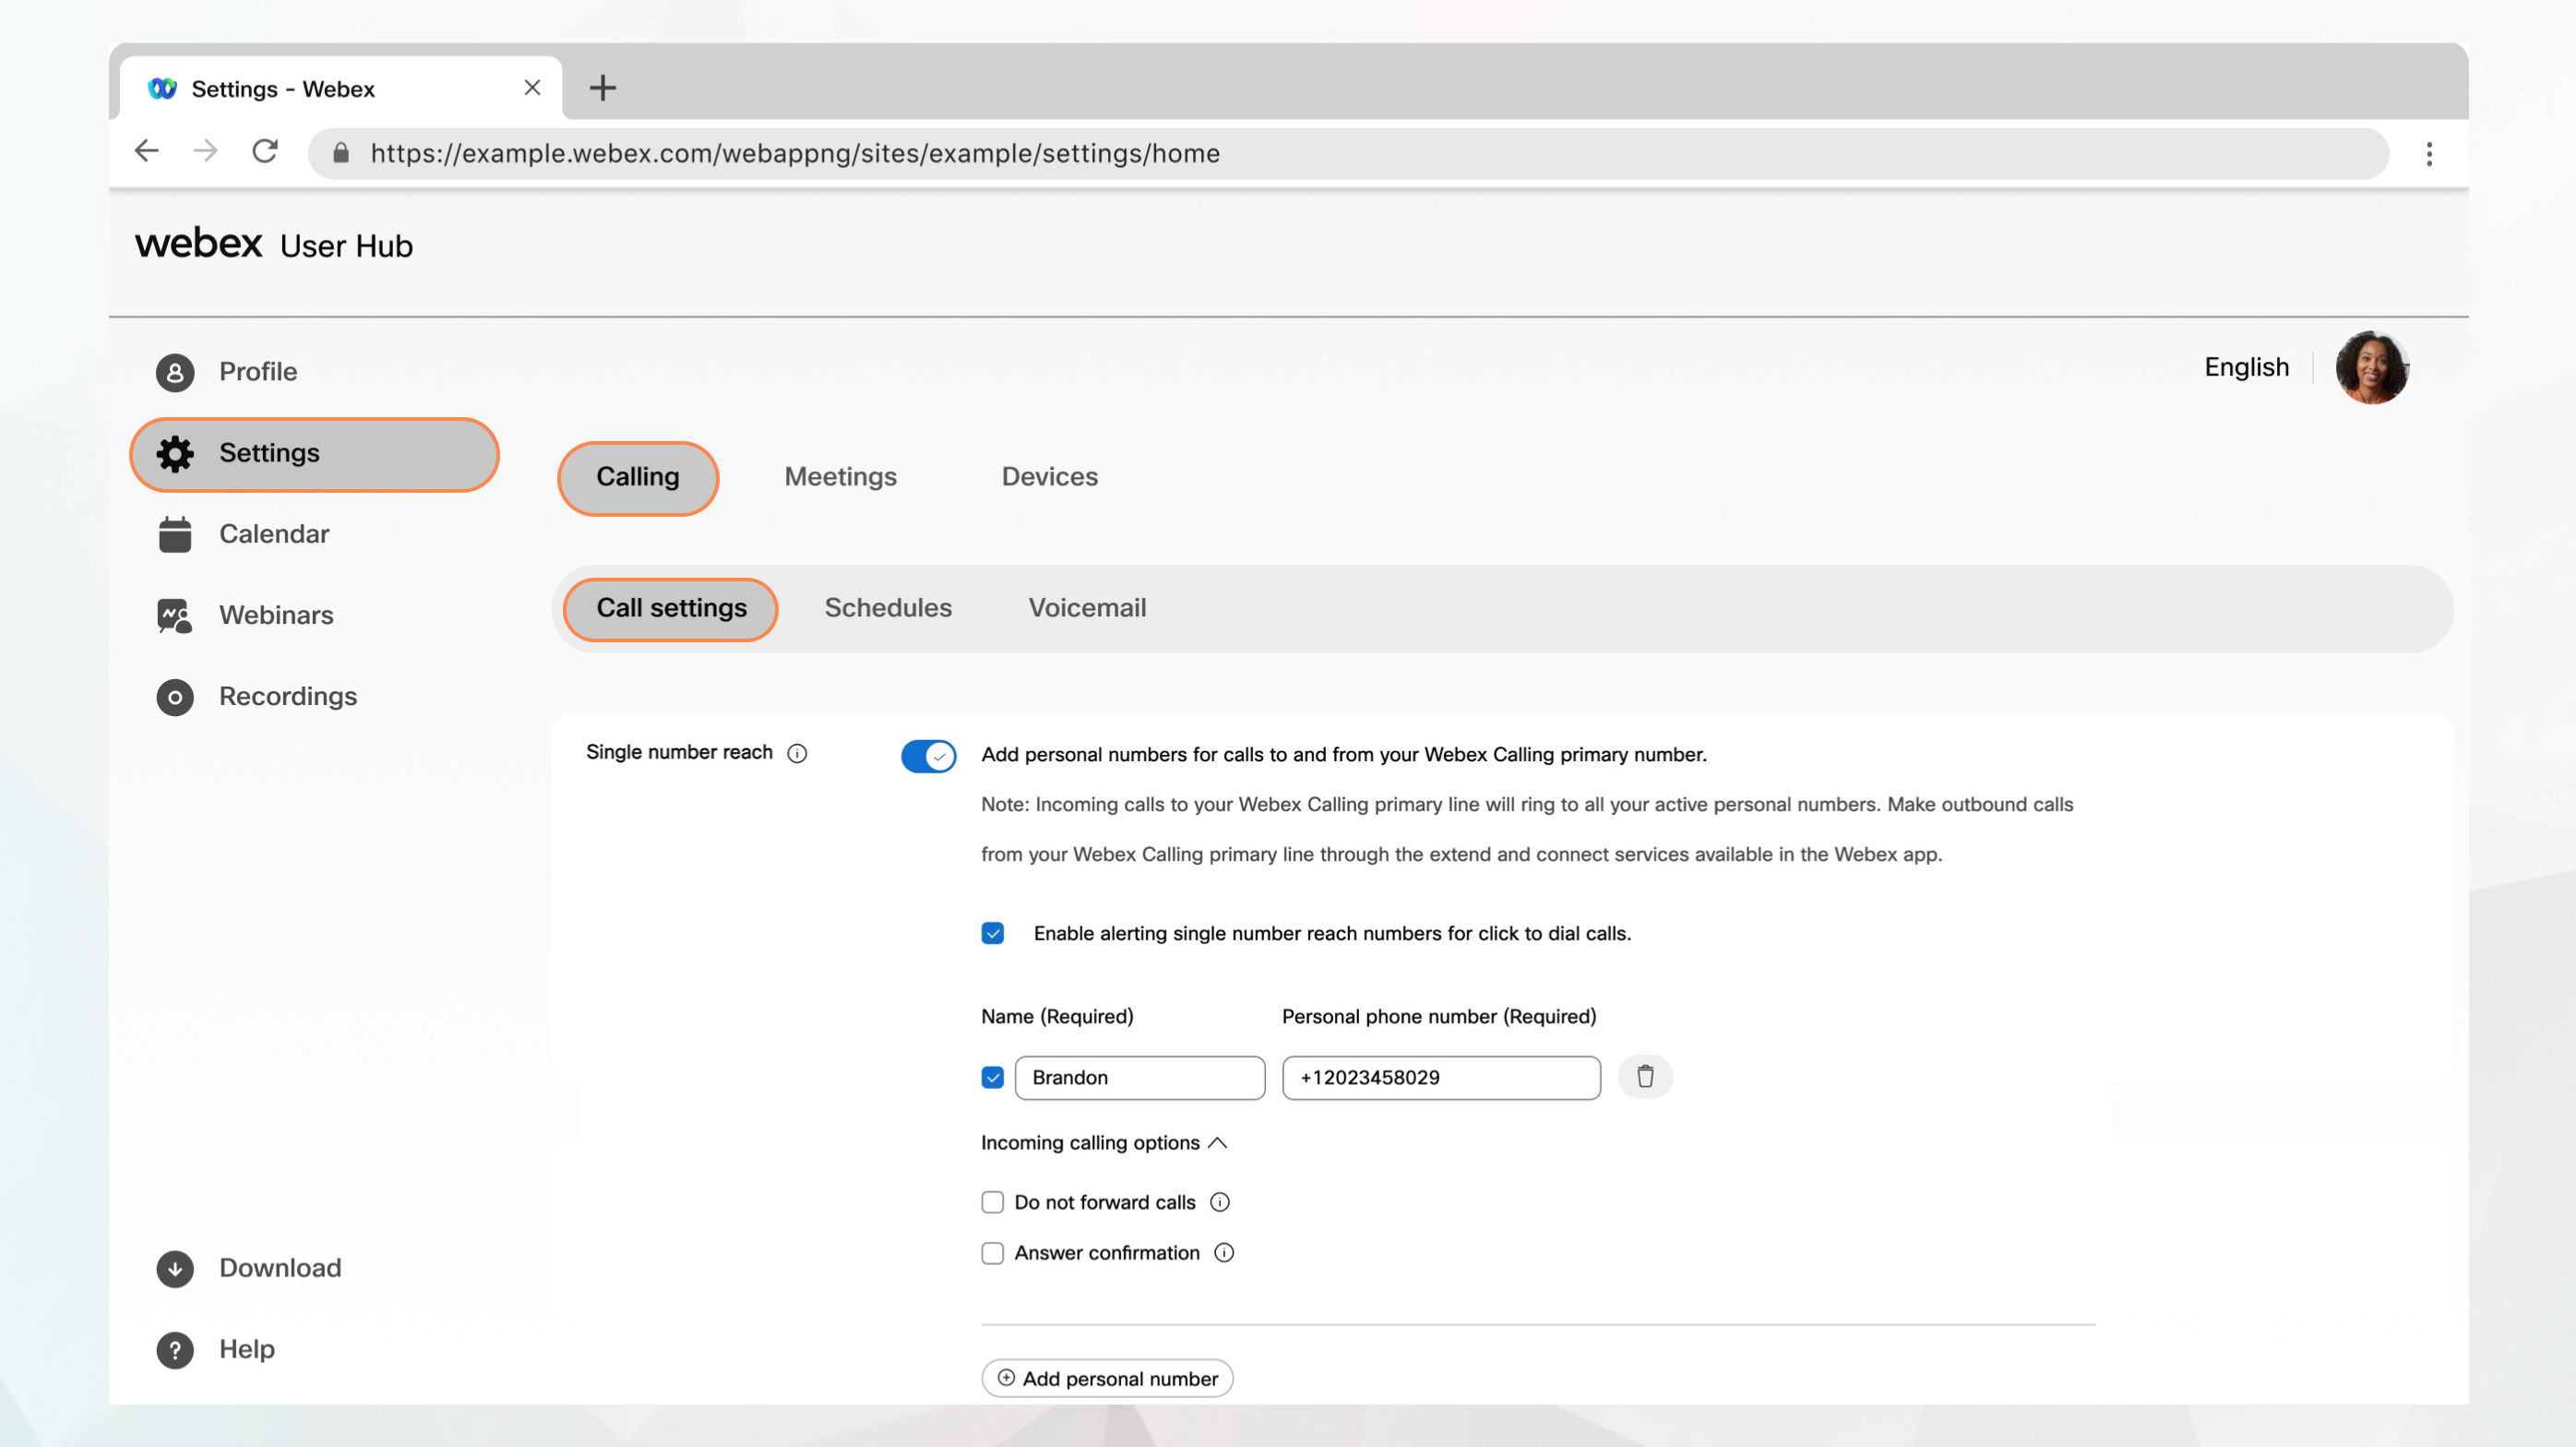Enable alerting single number reach checkbox

click(x=993, y=932)
